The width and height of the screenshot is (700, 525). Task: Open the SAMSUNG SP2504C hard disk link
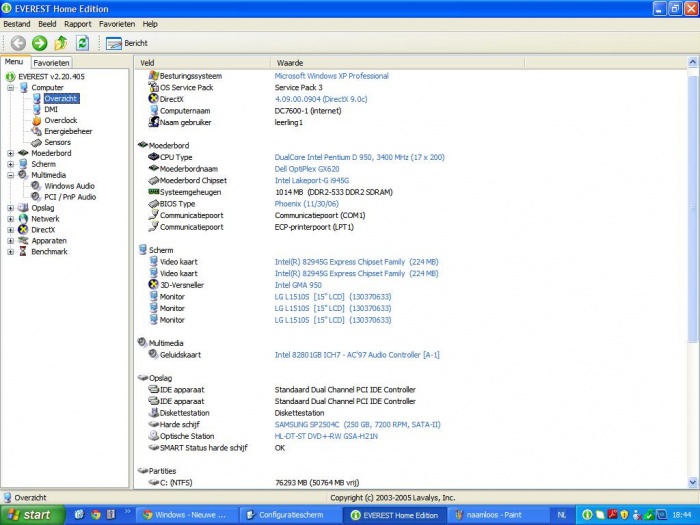click(x=357, y=425)
